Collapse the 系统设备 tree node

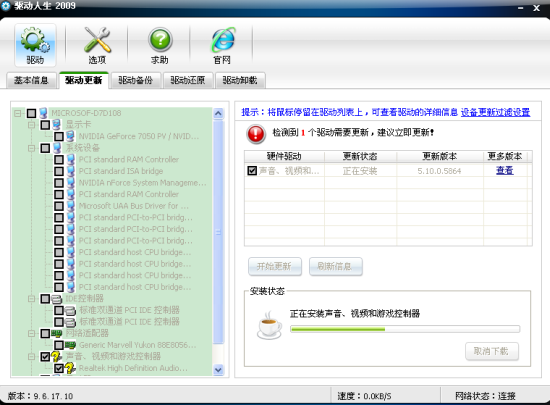pos(31,148)
